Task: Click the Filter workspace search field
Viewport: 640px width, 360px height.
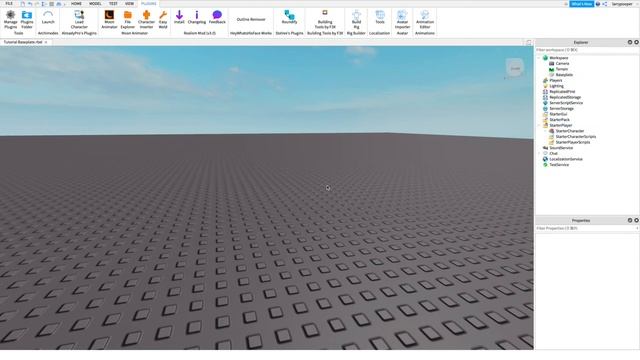Action: pyautogui.click(x=587, y=50)
